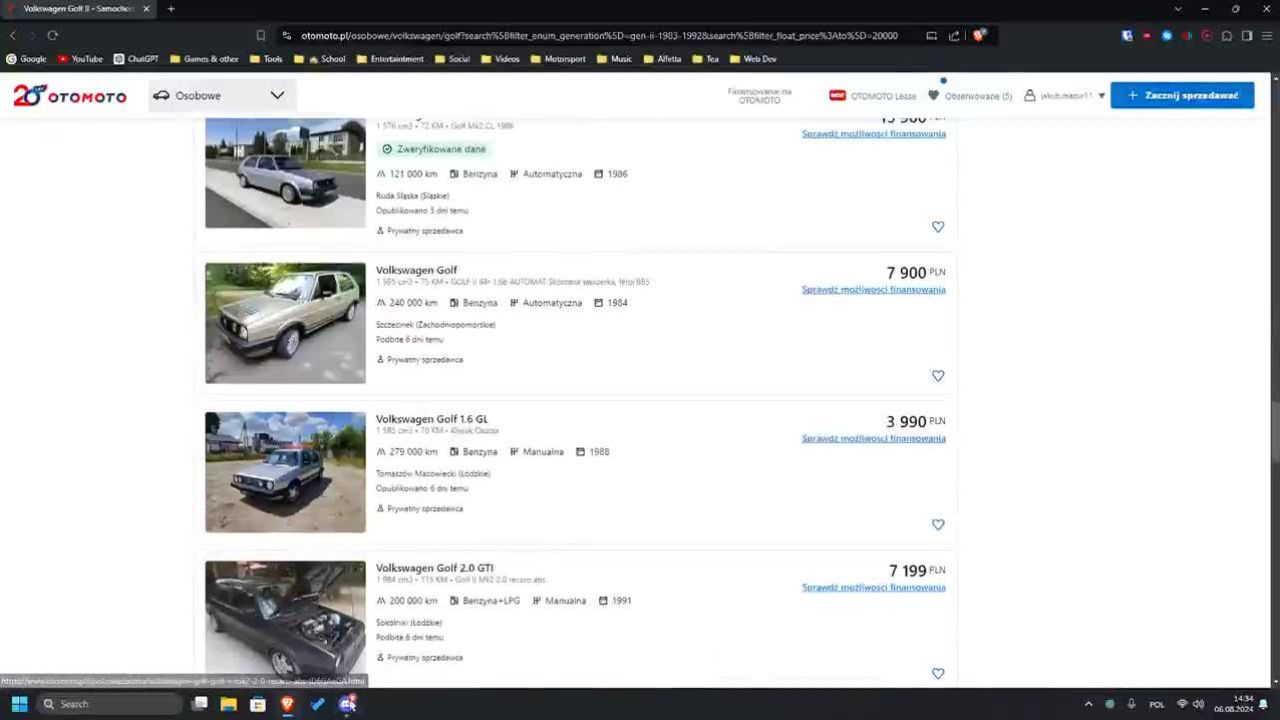This screenshot has height=720, width=1280.
Task: Open the Games & other bookmarks folder
Action: pos(205,59)
